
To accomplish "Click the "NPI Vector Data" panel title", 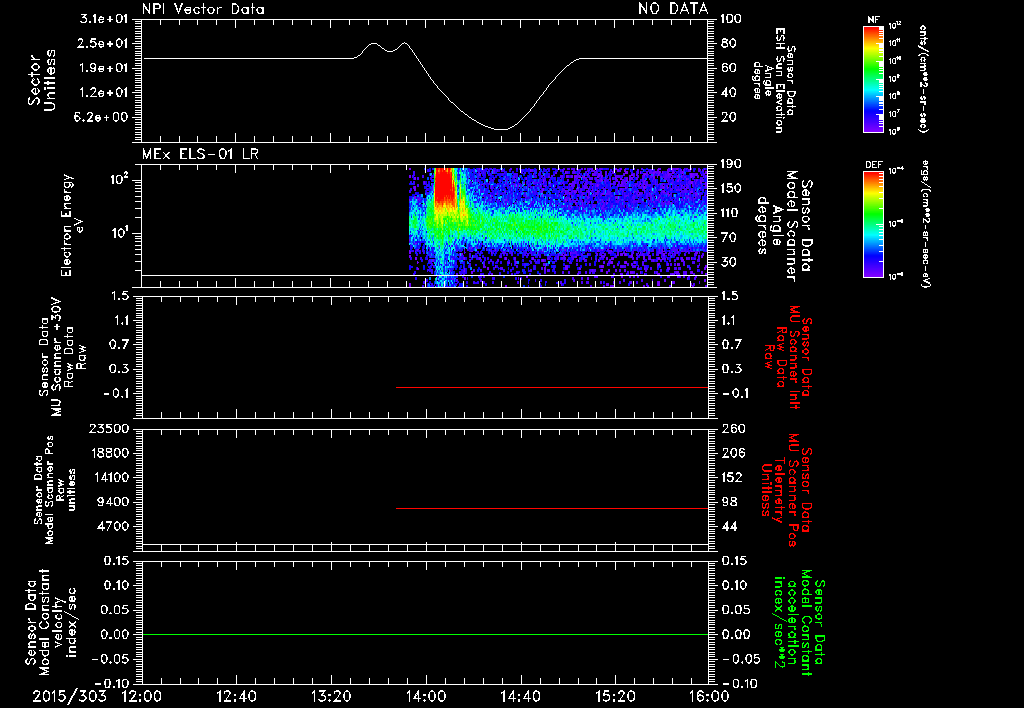I will point(204,9).
